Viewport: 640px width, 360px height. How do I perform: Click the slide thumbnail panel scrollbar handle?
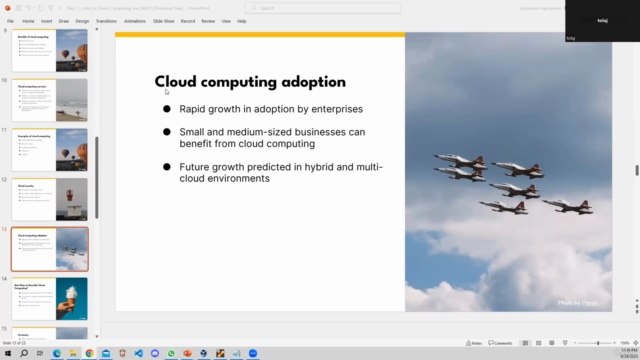[x=97, y=178]
